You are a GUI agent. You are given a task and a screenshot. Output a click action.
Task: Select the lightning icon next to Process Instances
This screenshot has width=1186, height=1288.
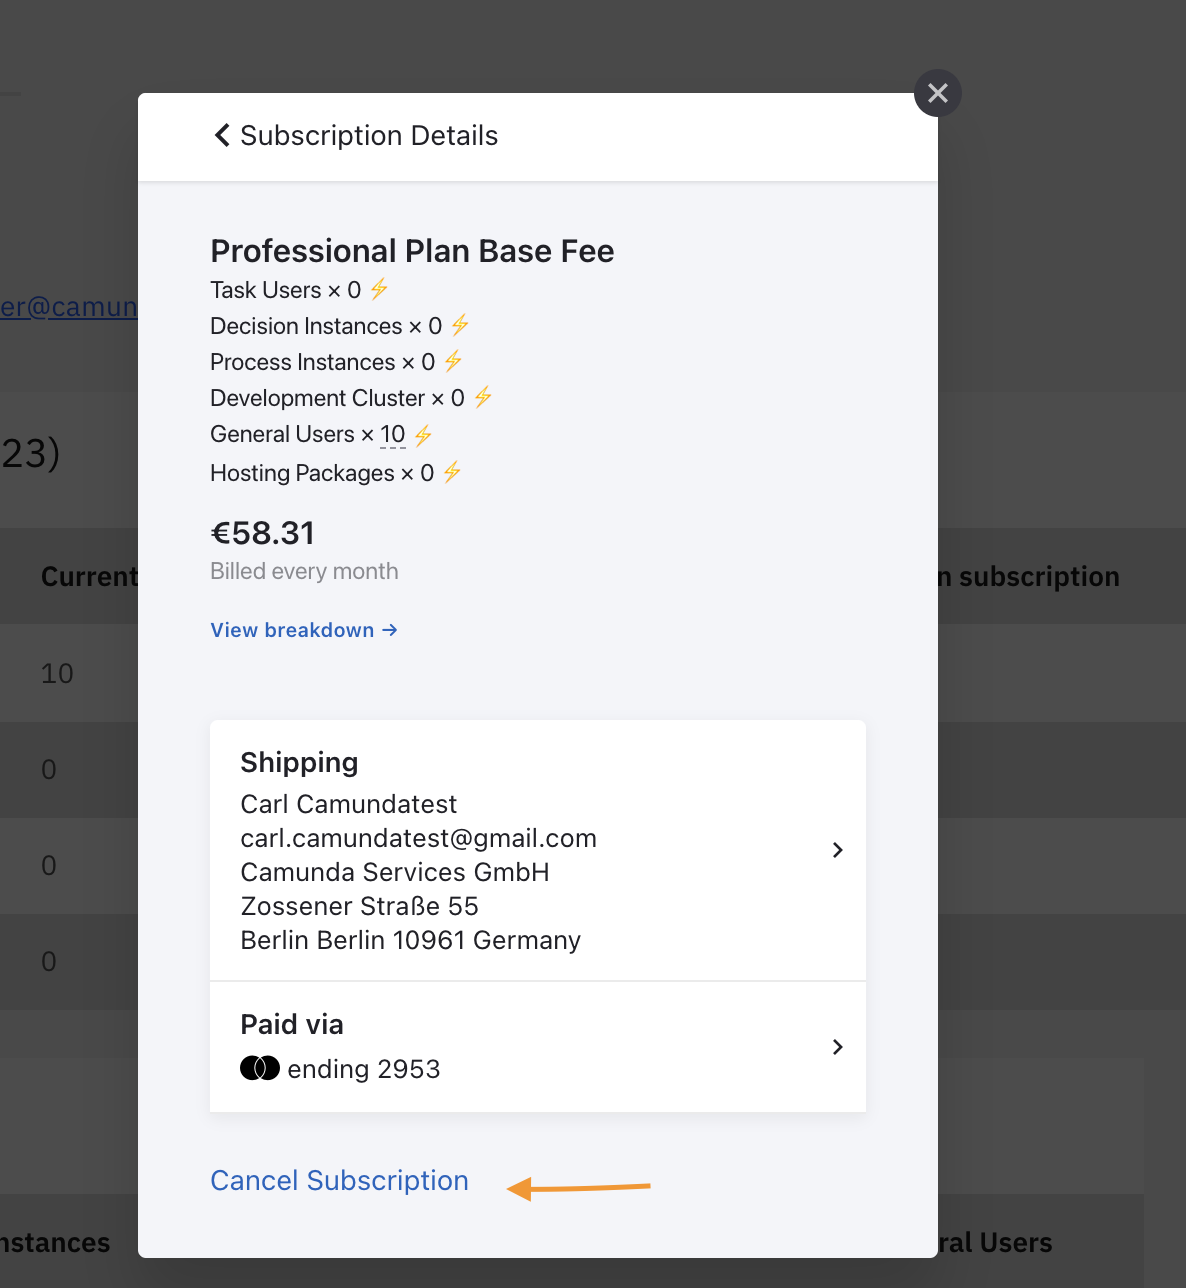(x=452, y=361)
